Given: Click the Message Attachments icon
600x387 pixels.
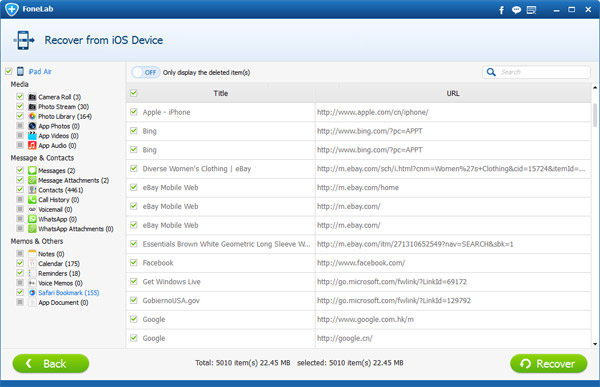Looking at the screenshot, I should [x=32, y=180].
